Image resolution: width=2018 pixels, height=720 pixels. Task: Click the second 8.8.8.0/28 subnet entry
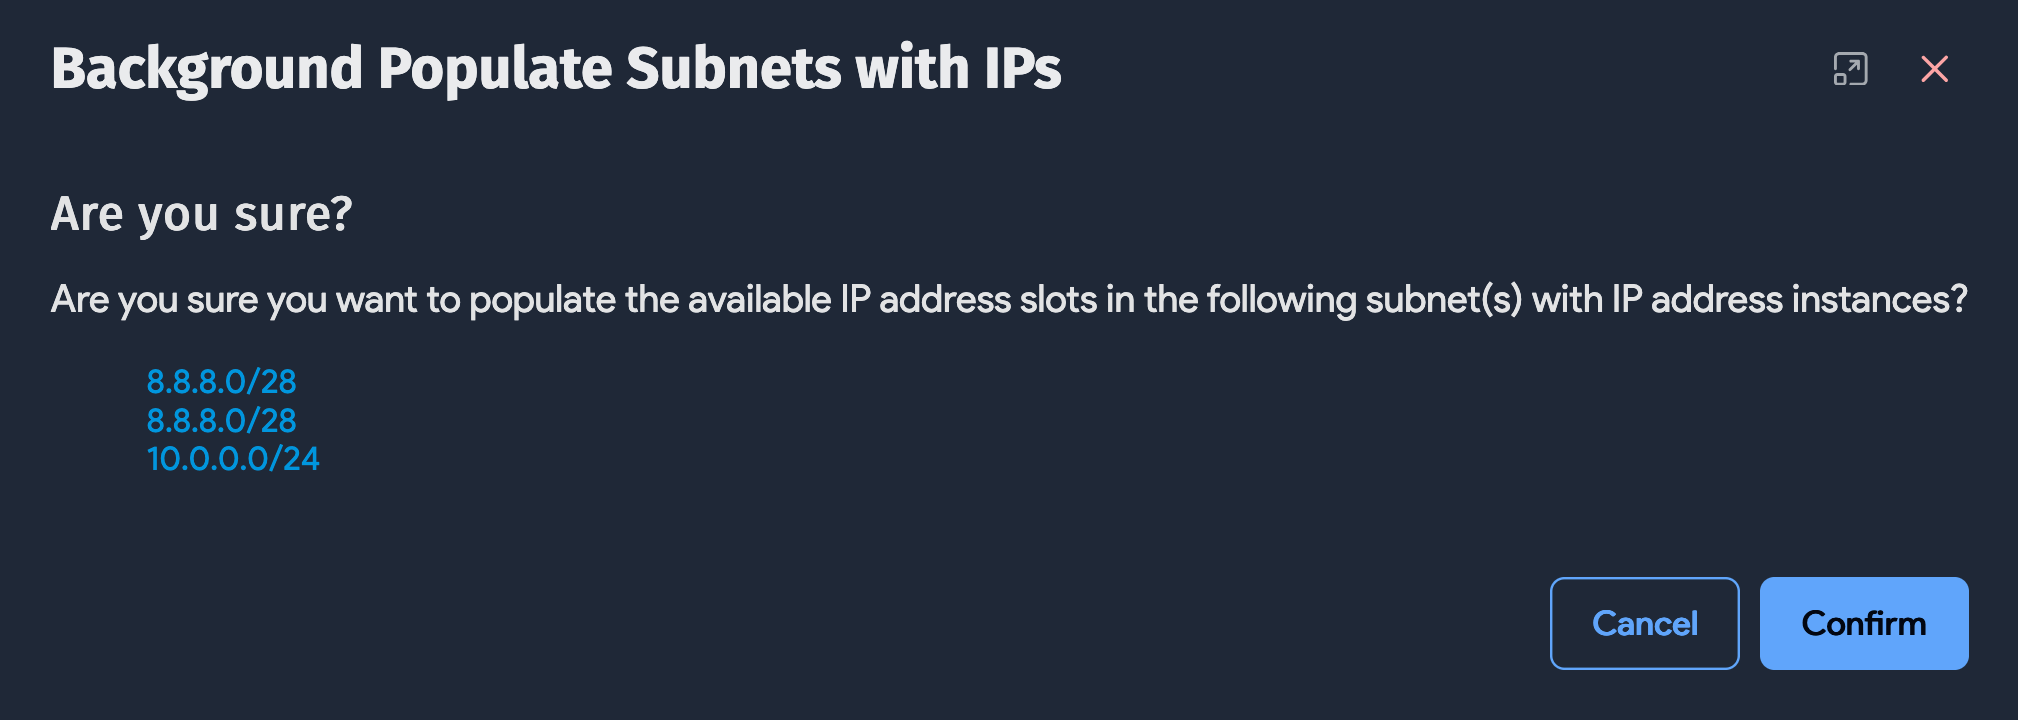click(220, 421)
